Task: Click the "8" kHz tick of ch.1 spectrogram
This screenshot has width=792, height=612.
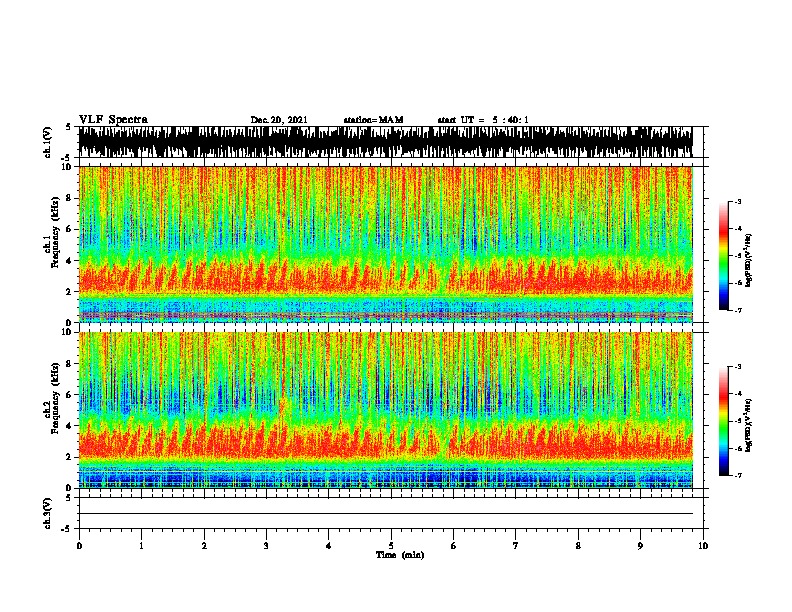Action: click(70, 198)
